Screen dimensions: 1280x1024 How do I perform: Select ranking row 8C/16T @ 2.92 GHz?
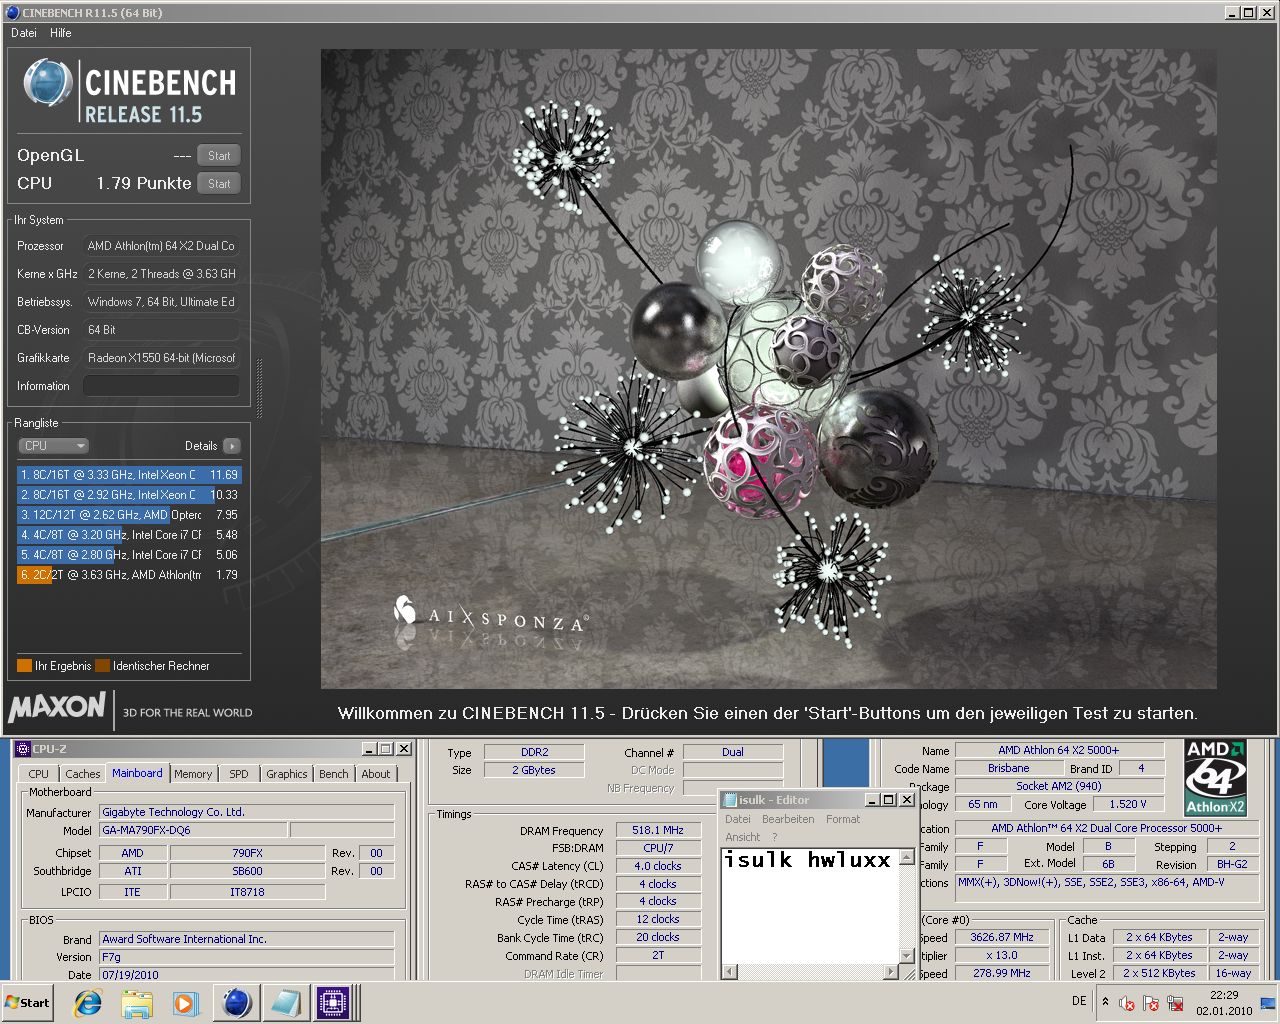pyautogui.click(x=129, y=495)
